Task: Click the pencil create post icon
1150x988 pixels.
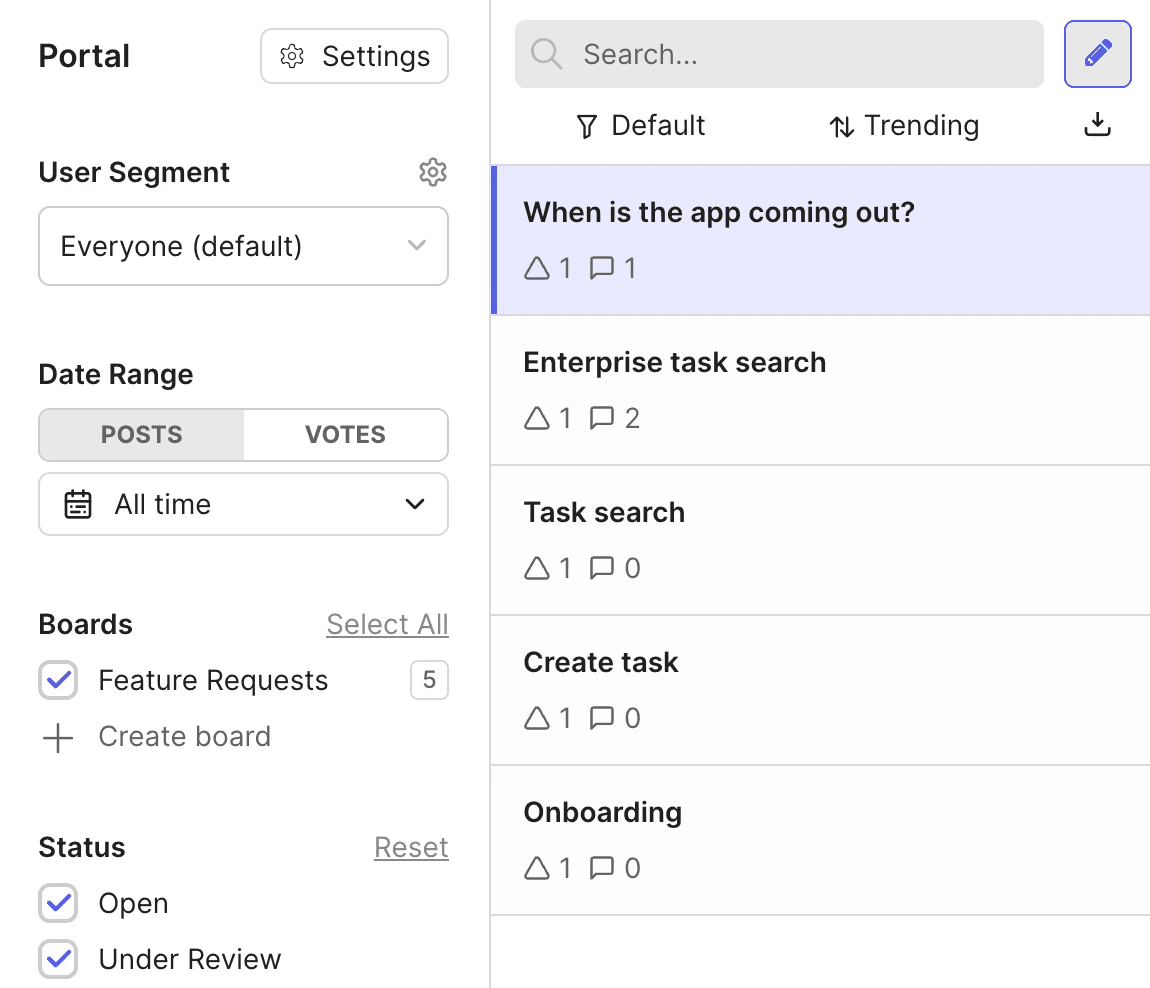Action: pos(1097,54)
